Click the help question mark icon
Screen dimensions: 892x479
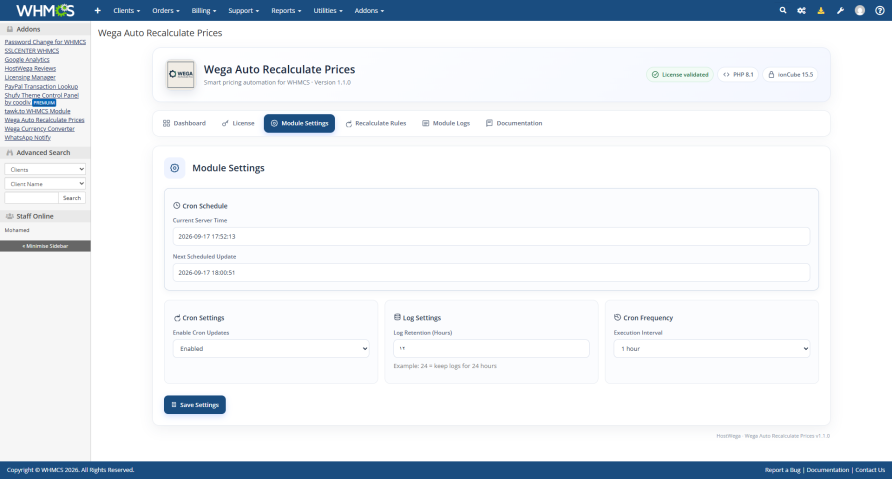click(879, 10)
